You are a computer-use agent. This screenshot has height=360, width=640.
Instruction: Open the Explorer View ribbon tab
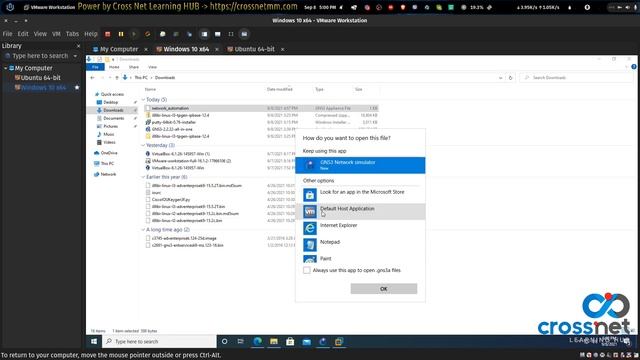click(152, 67)
